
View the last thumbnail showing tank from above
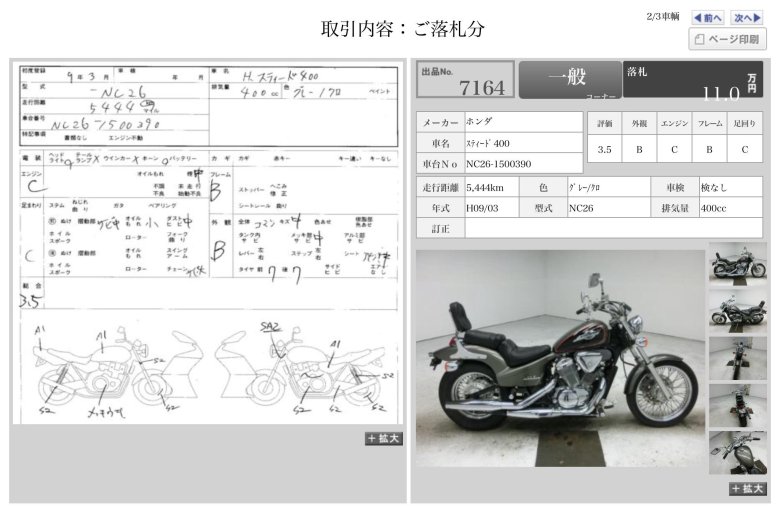pyautogui.click(x=738, y=452)
